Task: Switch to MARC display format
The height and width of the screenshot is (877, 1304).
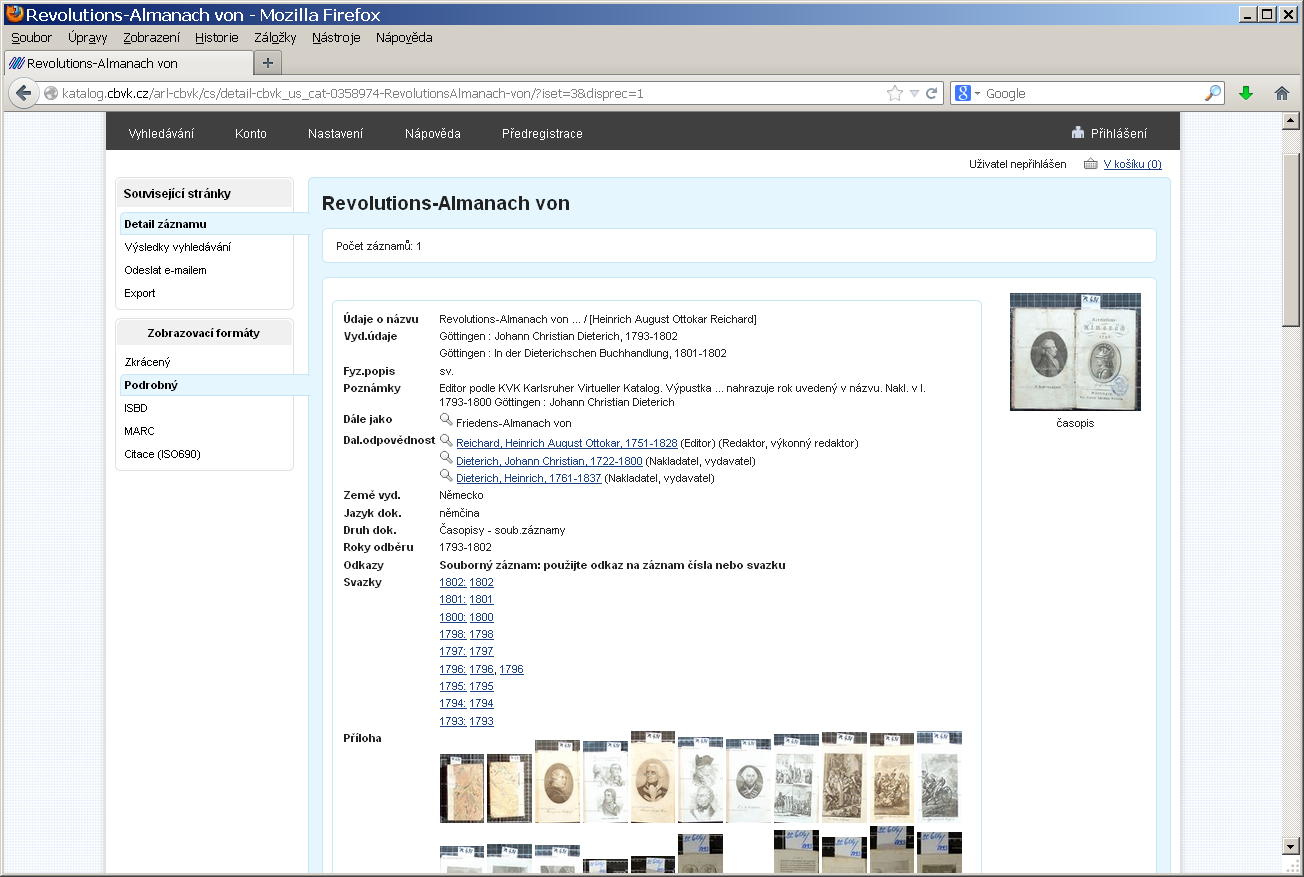Action: point(139,431)
